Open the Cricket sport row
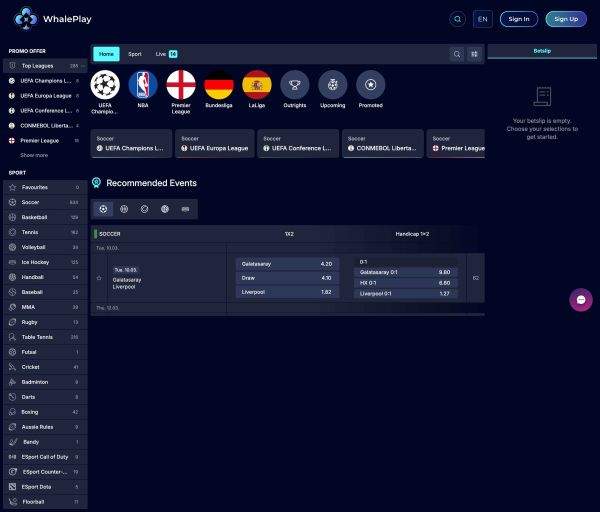 [45, 367]
